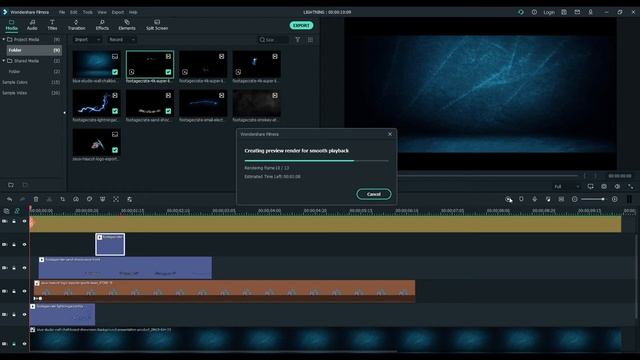Click the zoom in plus icon

[x=615, y=199]
